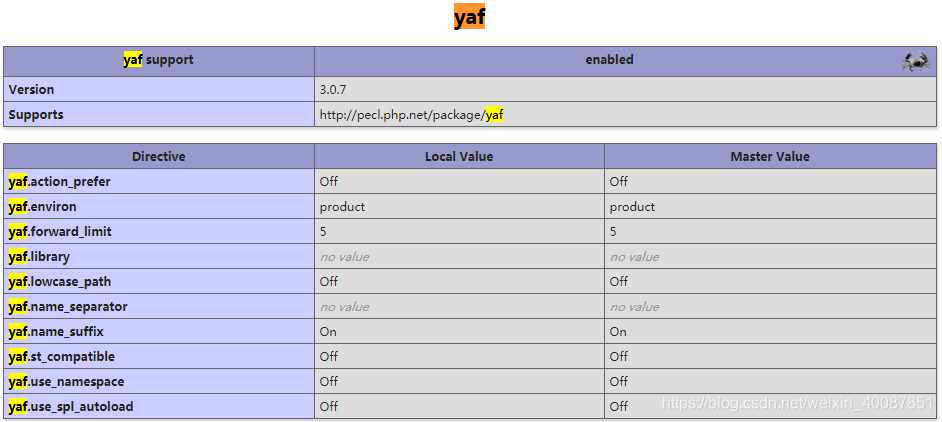Image resolution: width=942 pixels, height=422 pixels.
Task: Click the yaf.action_prefer directive name
Action: (60, 182)
